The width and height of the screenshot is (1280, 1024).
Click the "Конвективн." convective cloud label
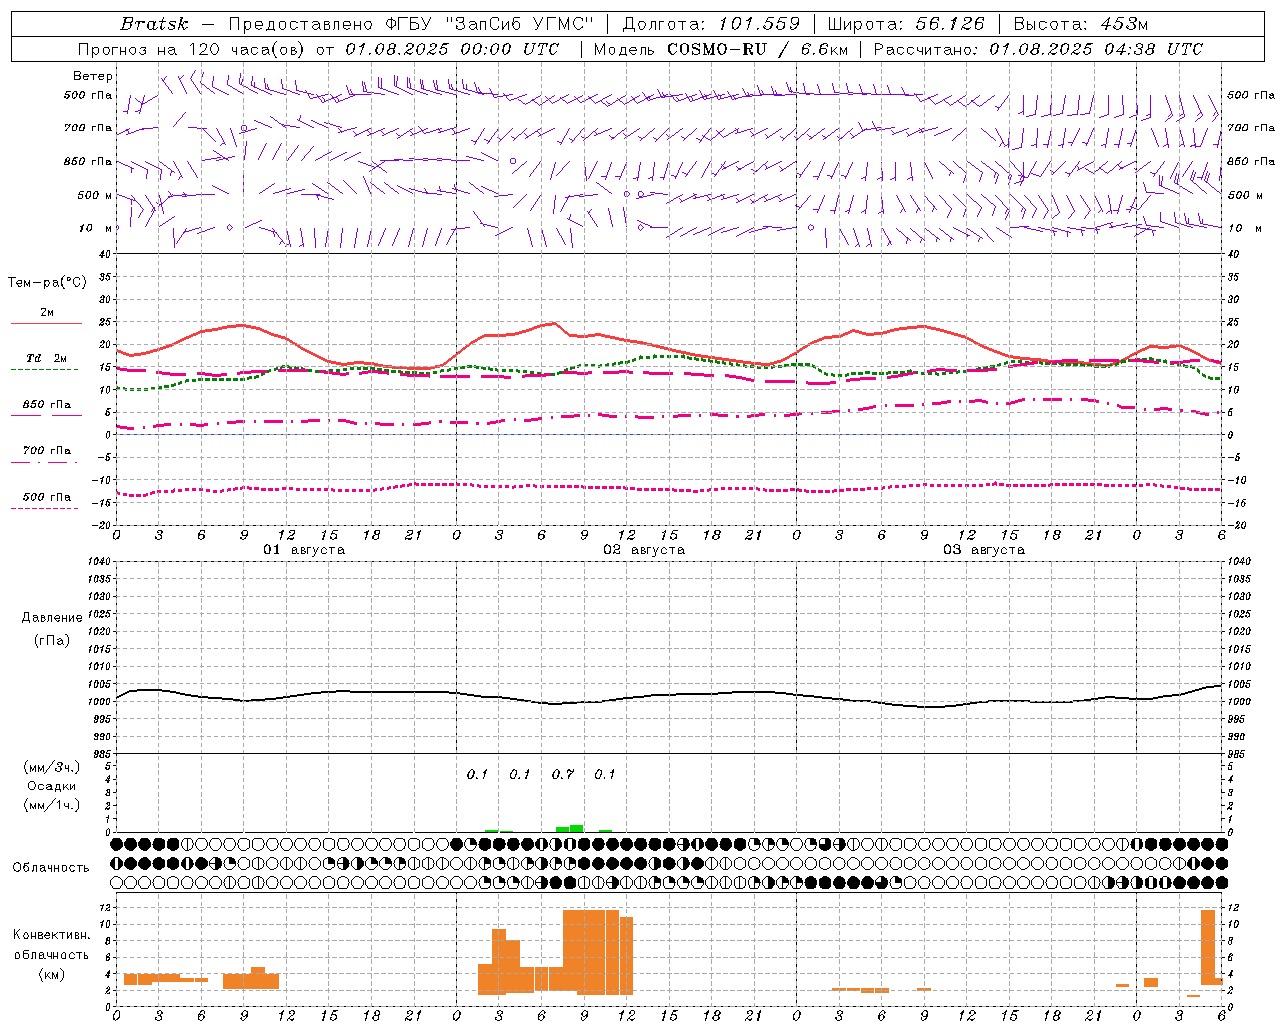click(x=52, y=935)
